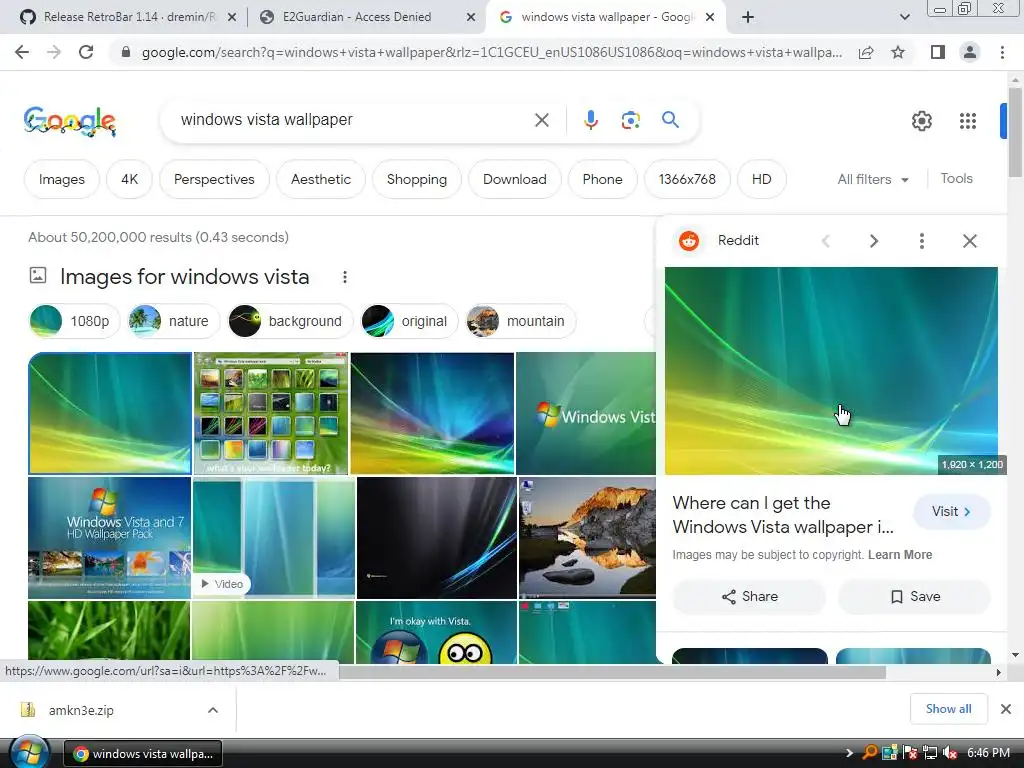Screen dimensions: 1024x768
Task: Click the Share button in preview
Action: 749,596
